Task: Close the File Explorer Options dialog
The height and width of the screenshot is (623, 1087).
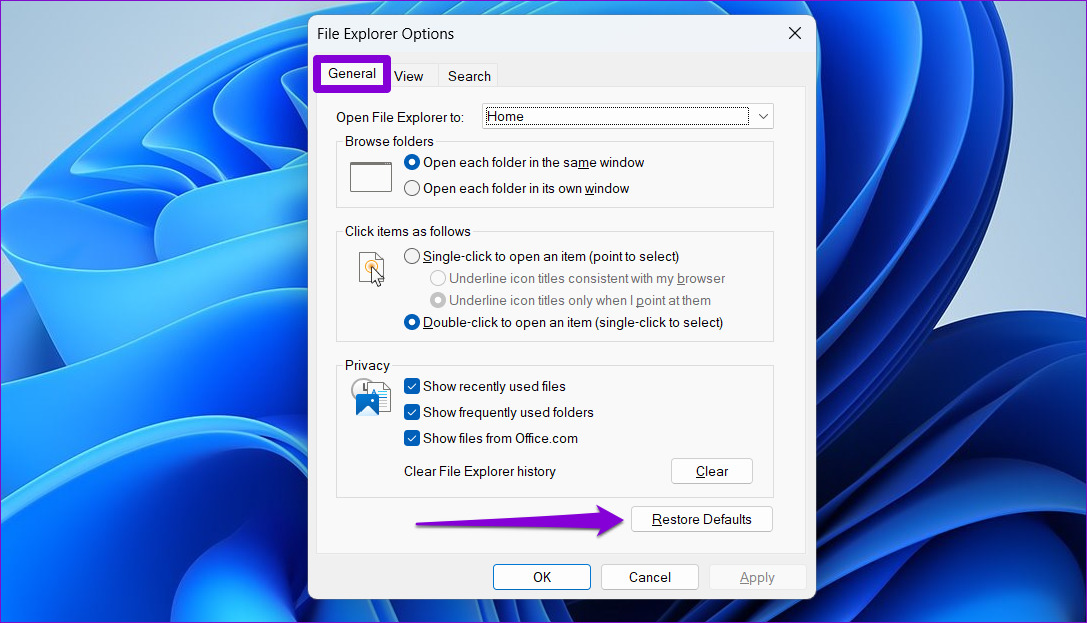Action: point(794,33)
